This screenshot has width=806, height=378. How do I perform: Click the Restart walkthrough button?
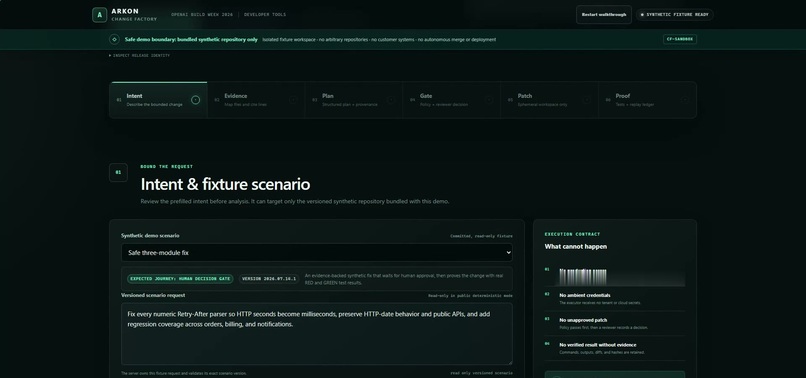[x=603, y=14]
